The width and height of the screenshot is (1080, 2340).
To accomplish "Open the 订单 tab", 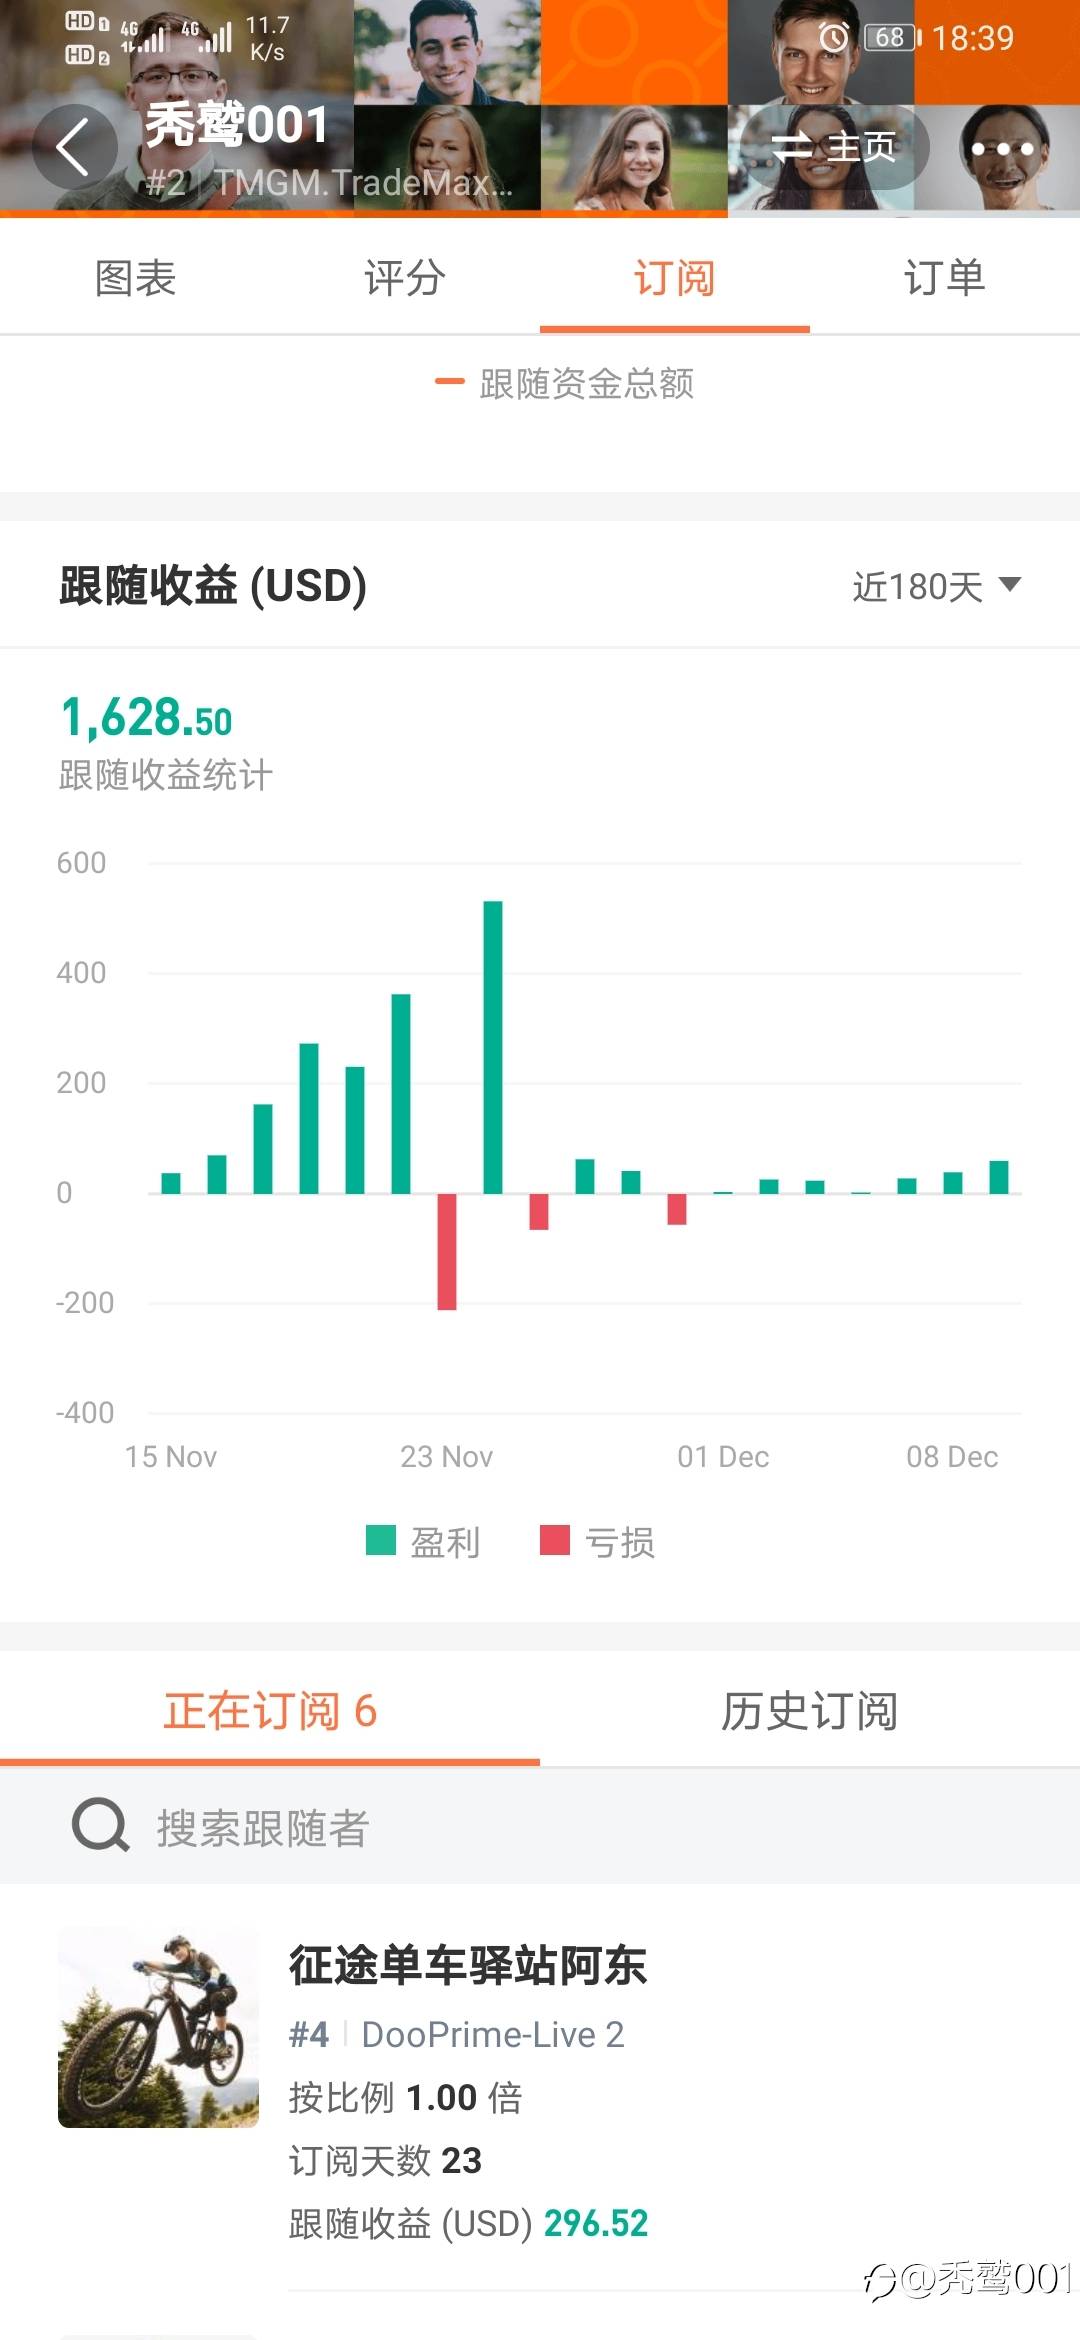I will point(944,278).
